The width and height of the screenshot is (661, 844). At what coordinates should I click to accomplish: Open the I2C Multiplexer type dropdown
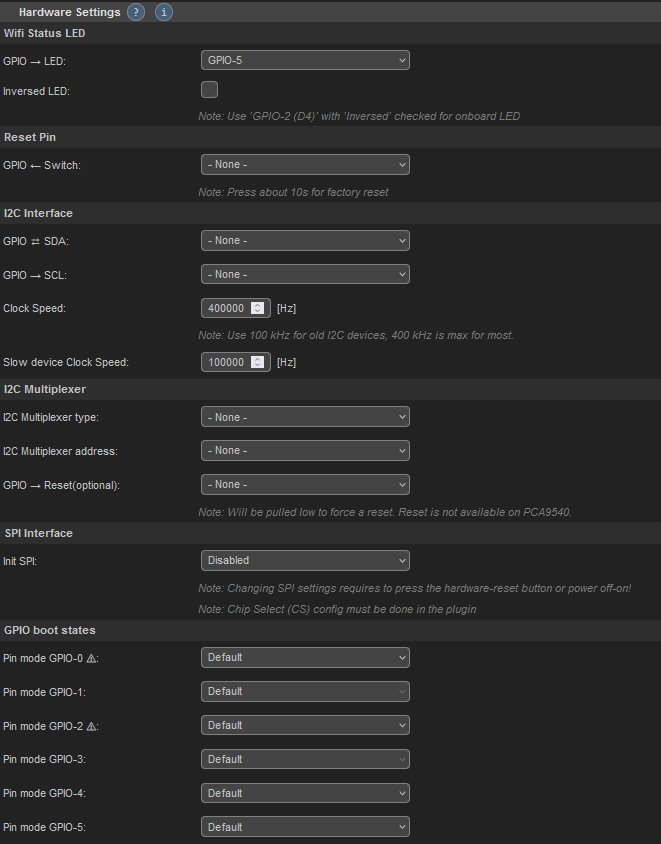coord(305,417)
